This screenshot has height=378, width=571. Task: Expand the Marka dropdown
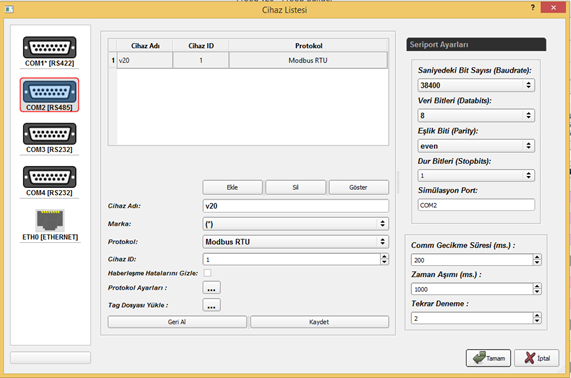coord(295,224)
